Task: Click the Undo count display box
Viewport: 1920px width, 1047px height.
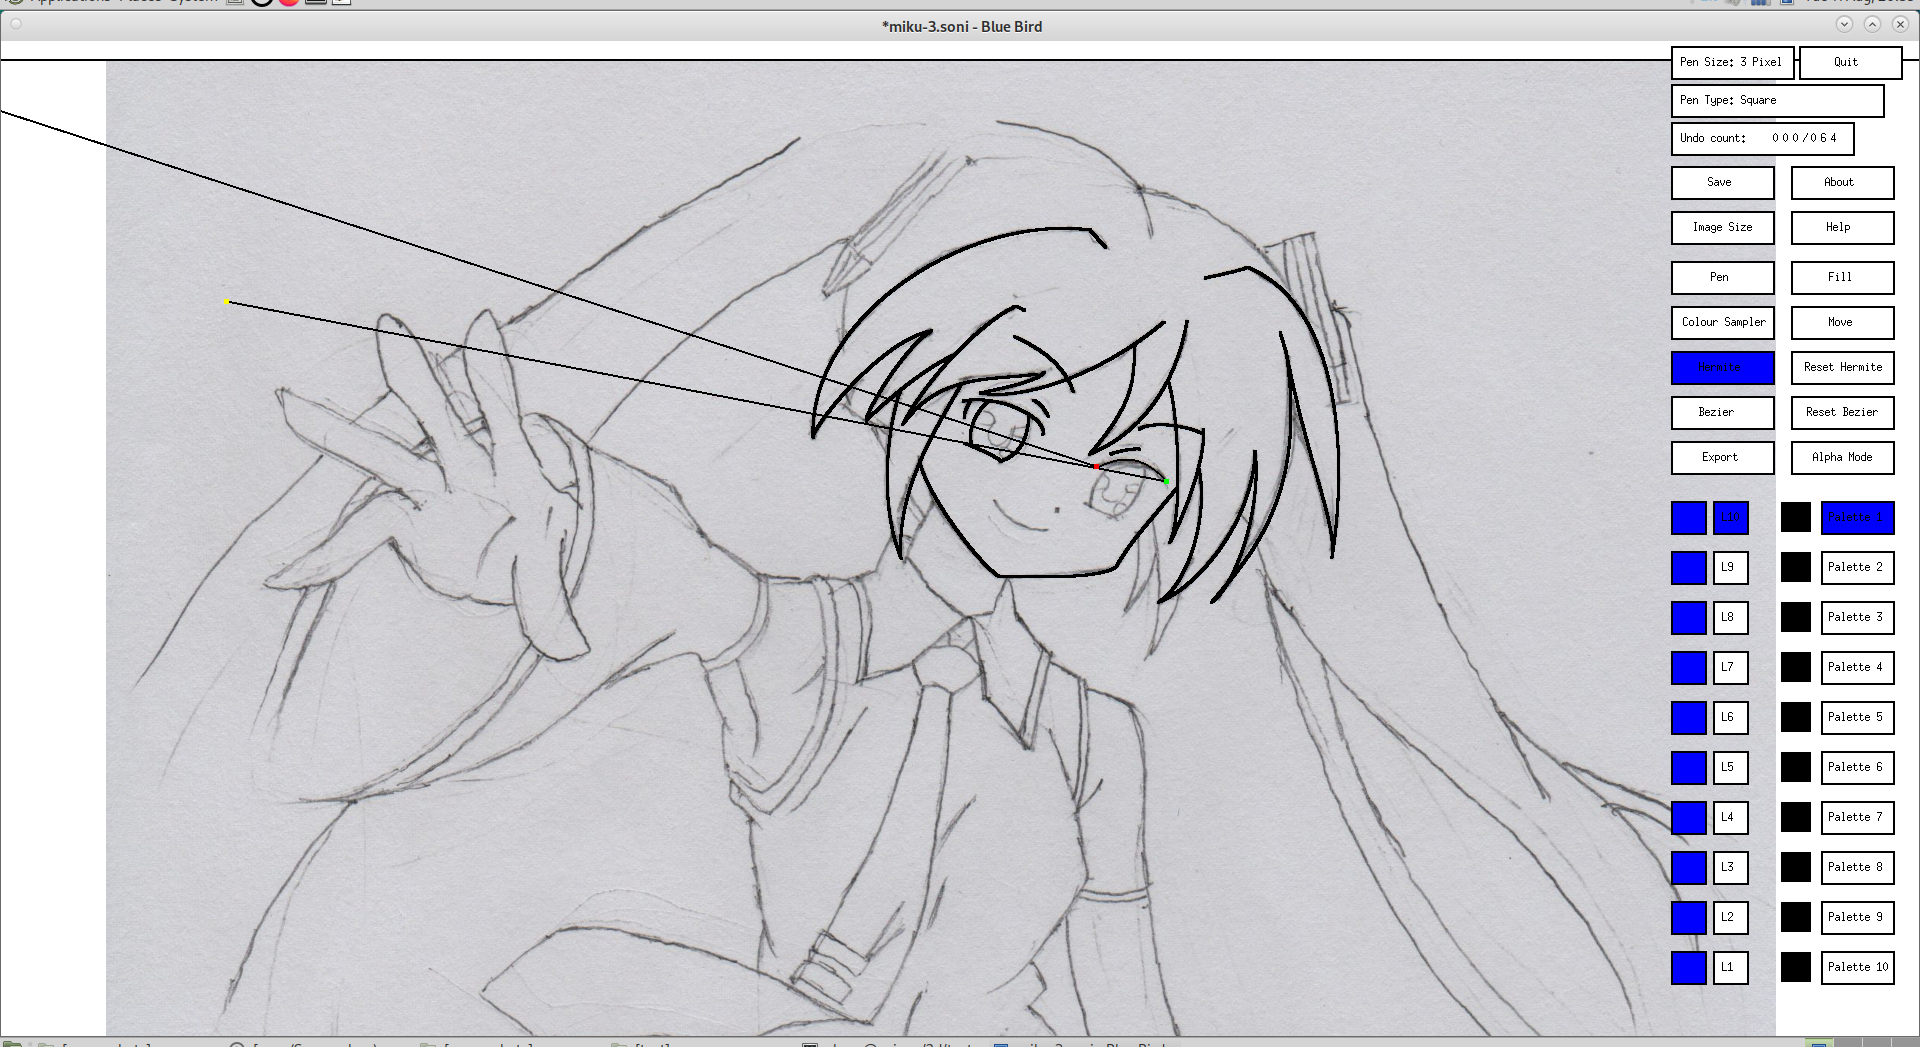Action: [1762, 138]
